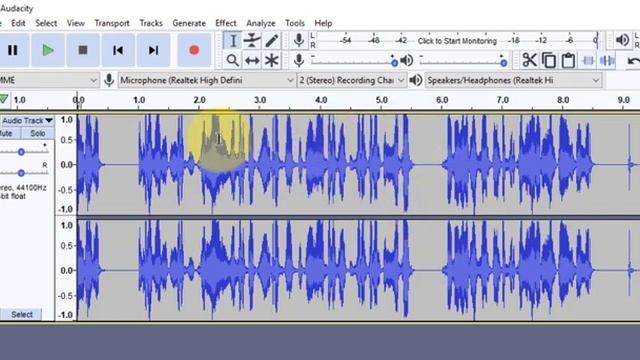Skip to start of the track

click(118, 50)
